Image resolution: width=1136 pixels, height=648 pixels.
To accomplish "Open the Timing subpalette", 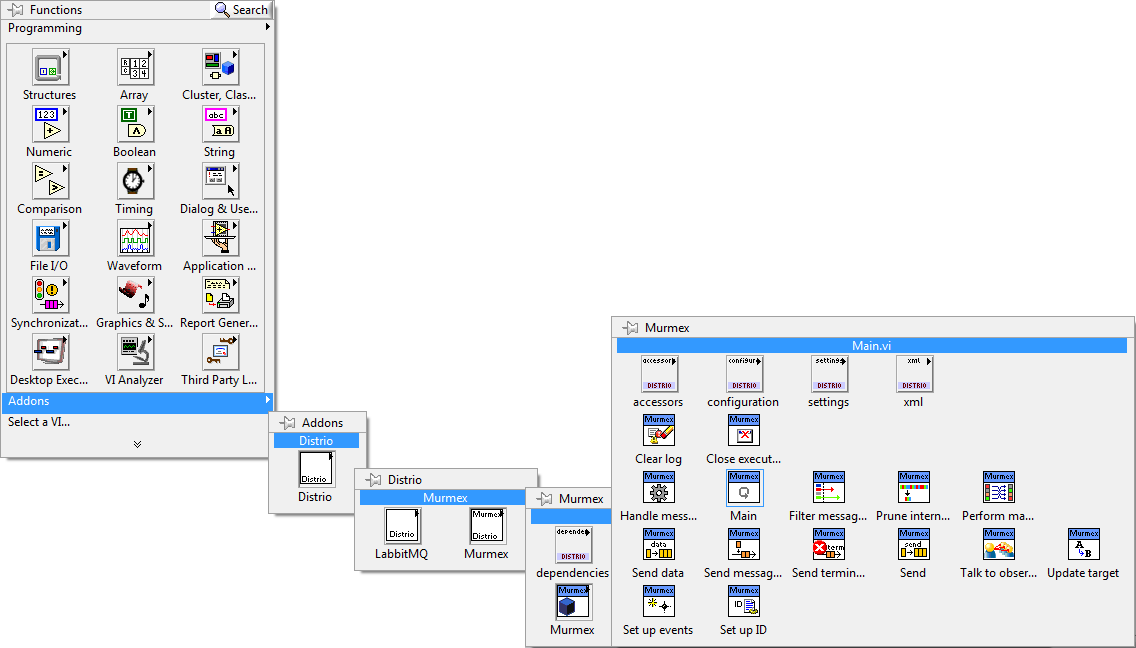I will point(135,181).
